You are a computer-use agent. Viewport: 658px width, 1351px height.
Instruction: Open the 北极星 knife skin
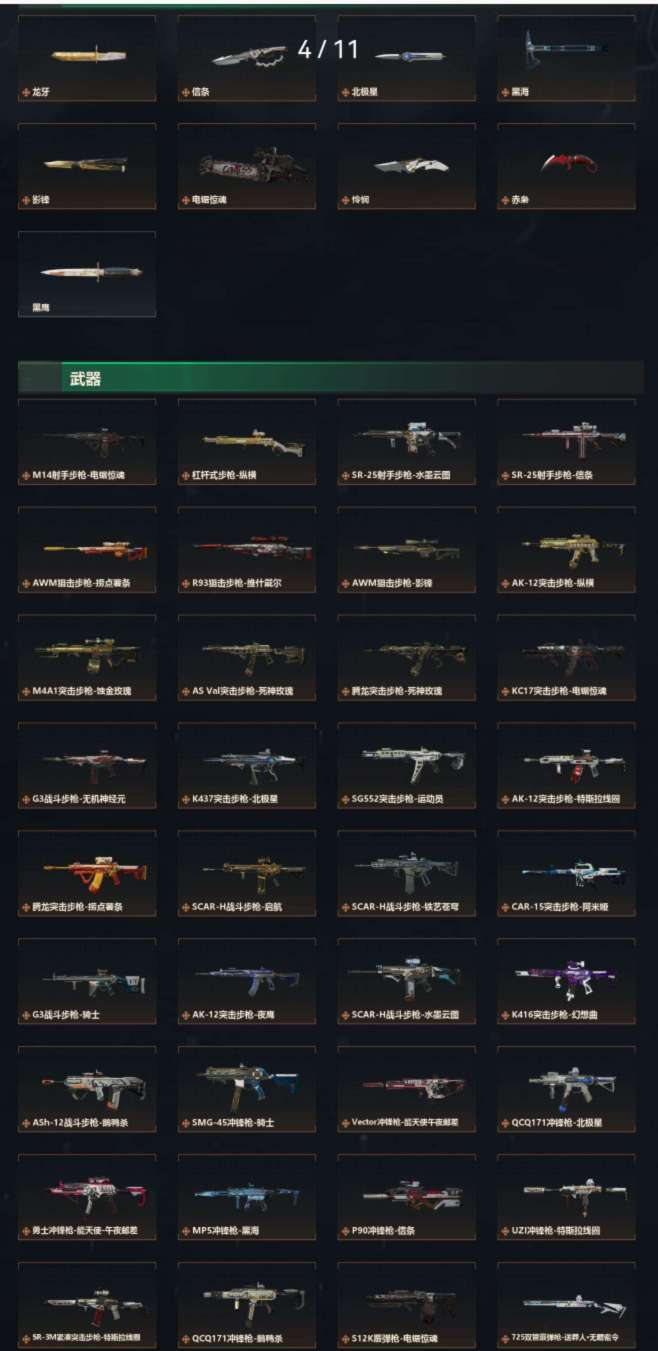406,58
